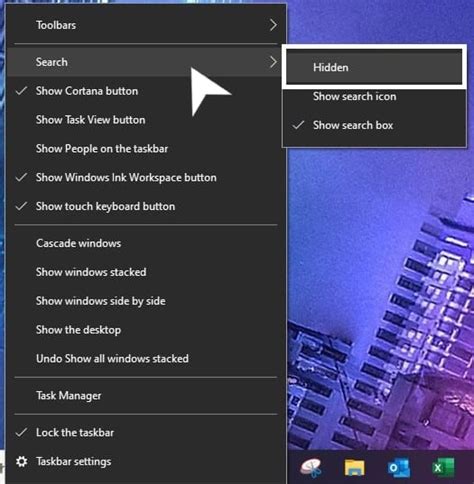Enable Show People on the taskbar
474x484 pixels.
(146, 149)
